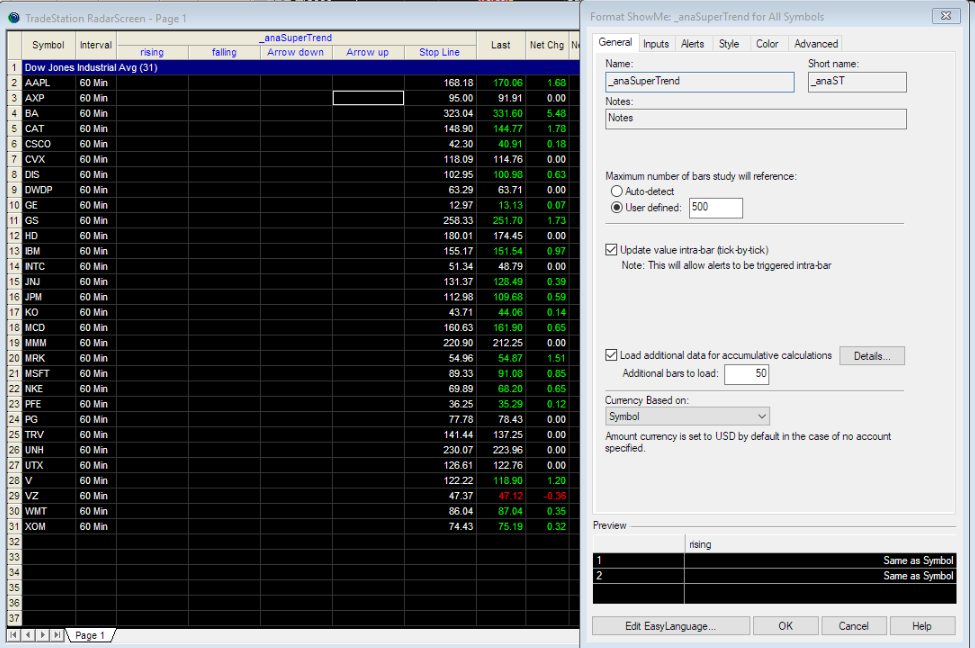Confirm with the OK button
This screenshot has width=975, height=648.
click(x=785, y=626)
